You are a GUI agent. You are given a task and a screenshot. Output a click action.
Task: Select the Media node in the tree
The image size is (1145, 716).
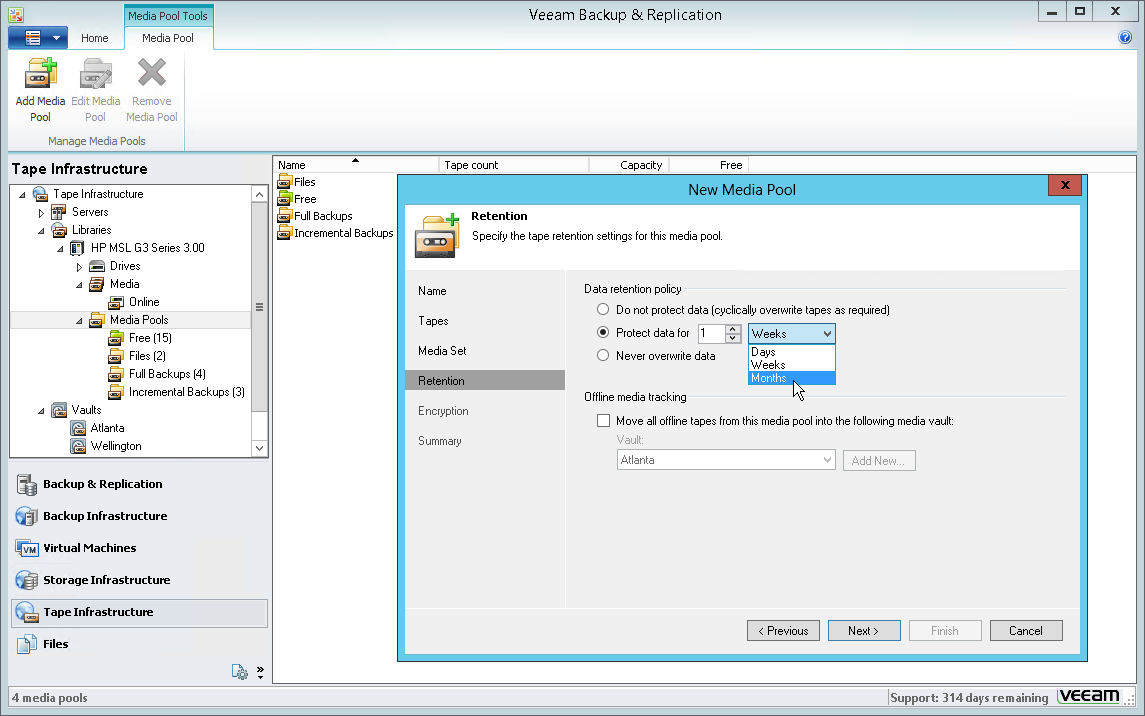124,284
